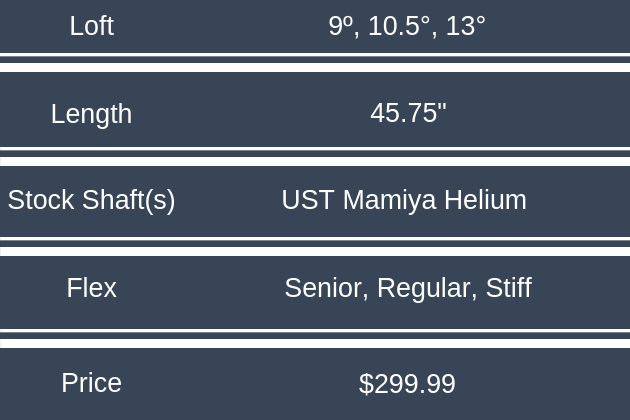Click the Length row label
The height and width of the screenshot is (420, 630).
tap(91, 114)
